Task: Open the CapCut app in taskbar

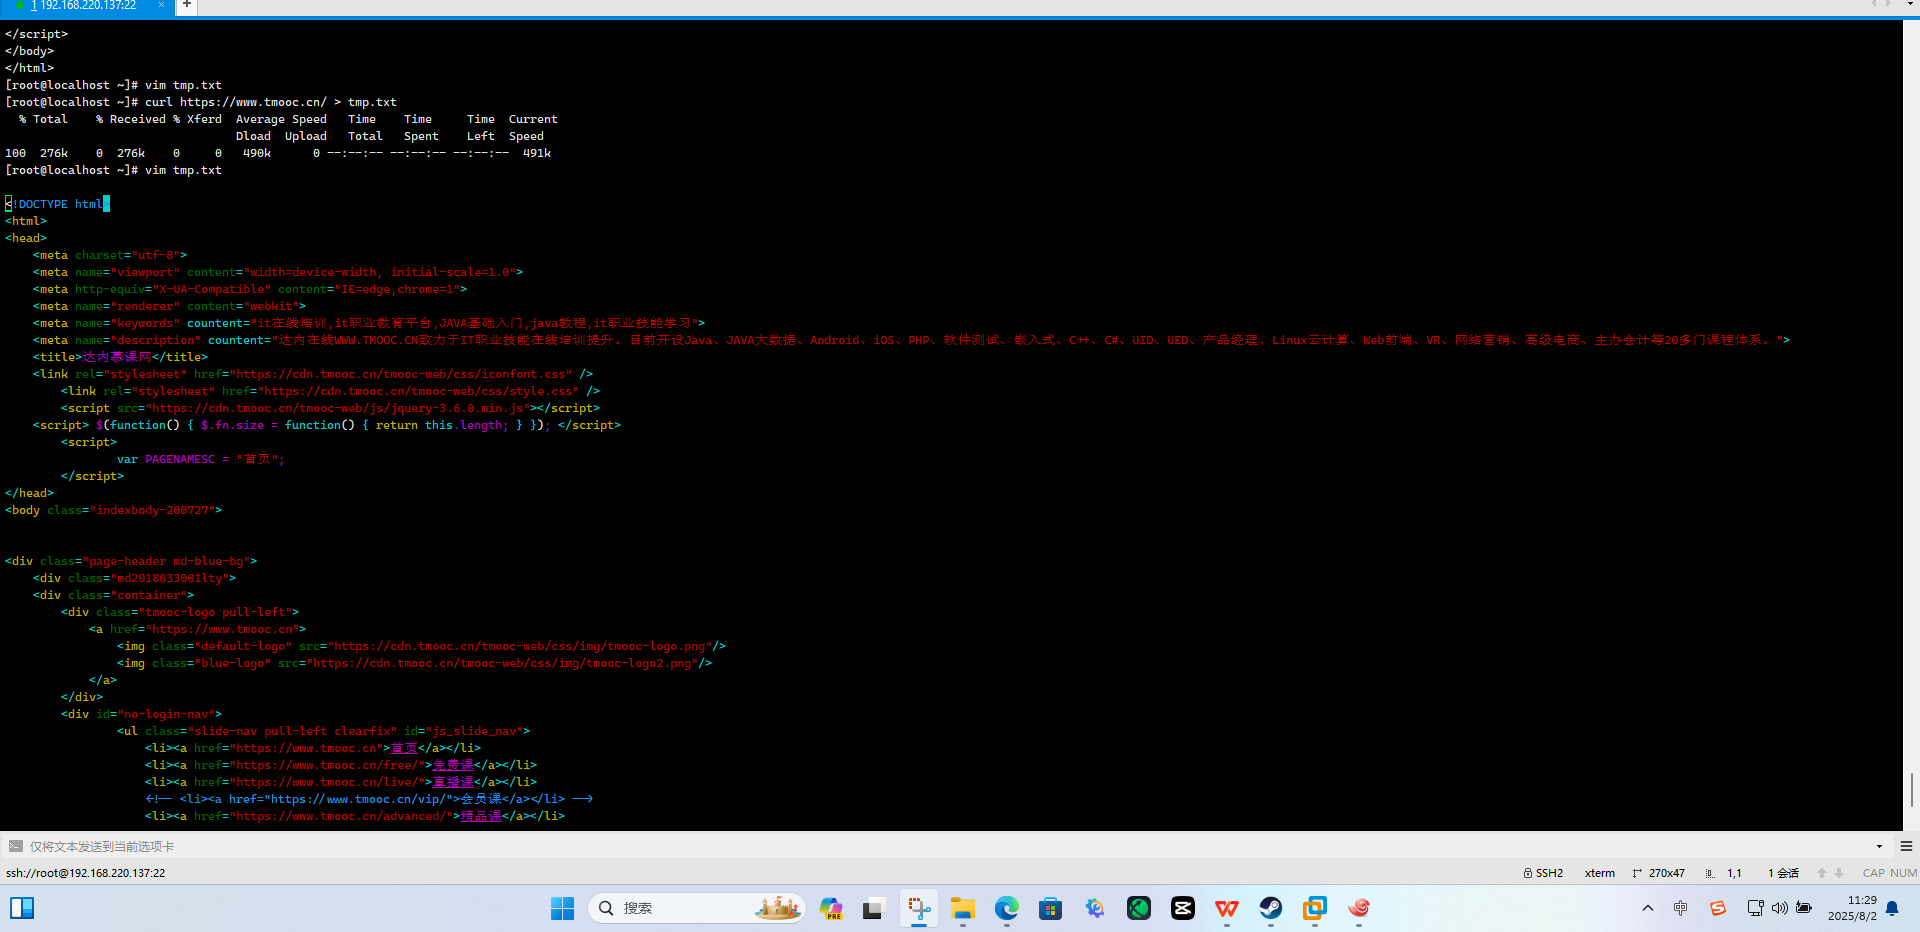Action: coord(1183,908)
